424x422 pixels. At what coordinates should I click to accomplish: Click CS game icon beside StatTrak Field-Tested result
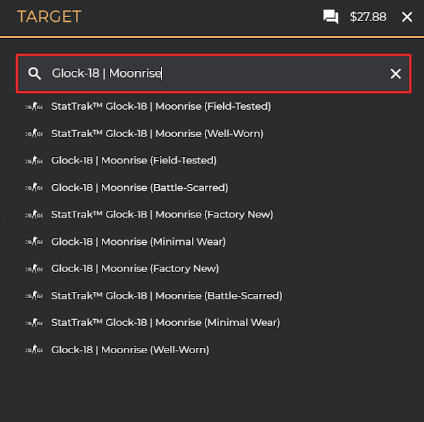coord(34,107)
